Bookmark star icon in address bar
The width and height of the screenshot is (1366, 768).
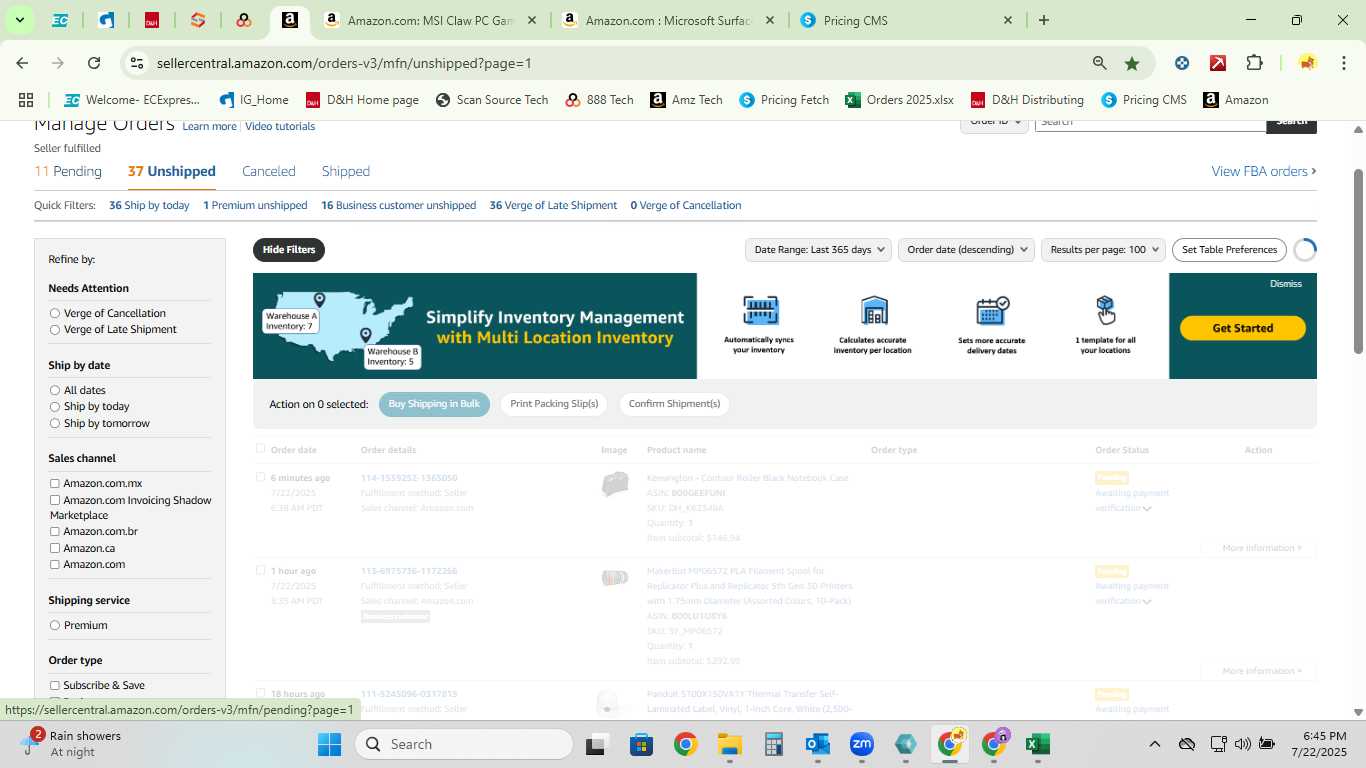click(x=1132, y=63)
